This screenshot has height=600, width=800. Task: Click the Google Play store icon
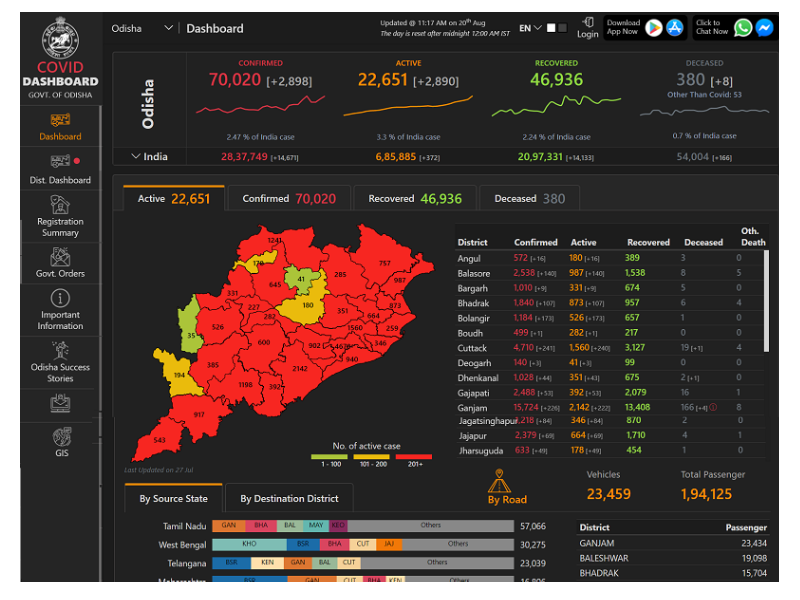click(x=653, y=28)
